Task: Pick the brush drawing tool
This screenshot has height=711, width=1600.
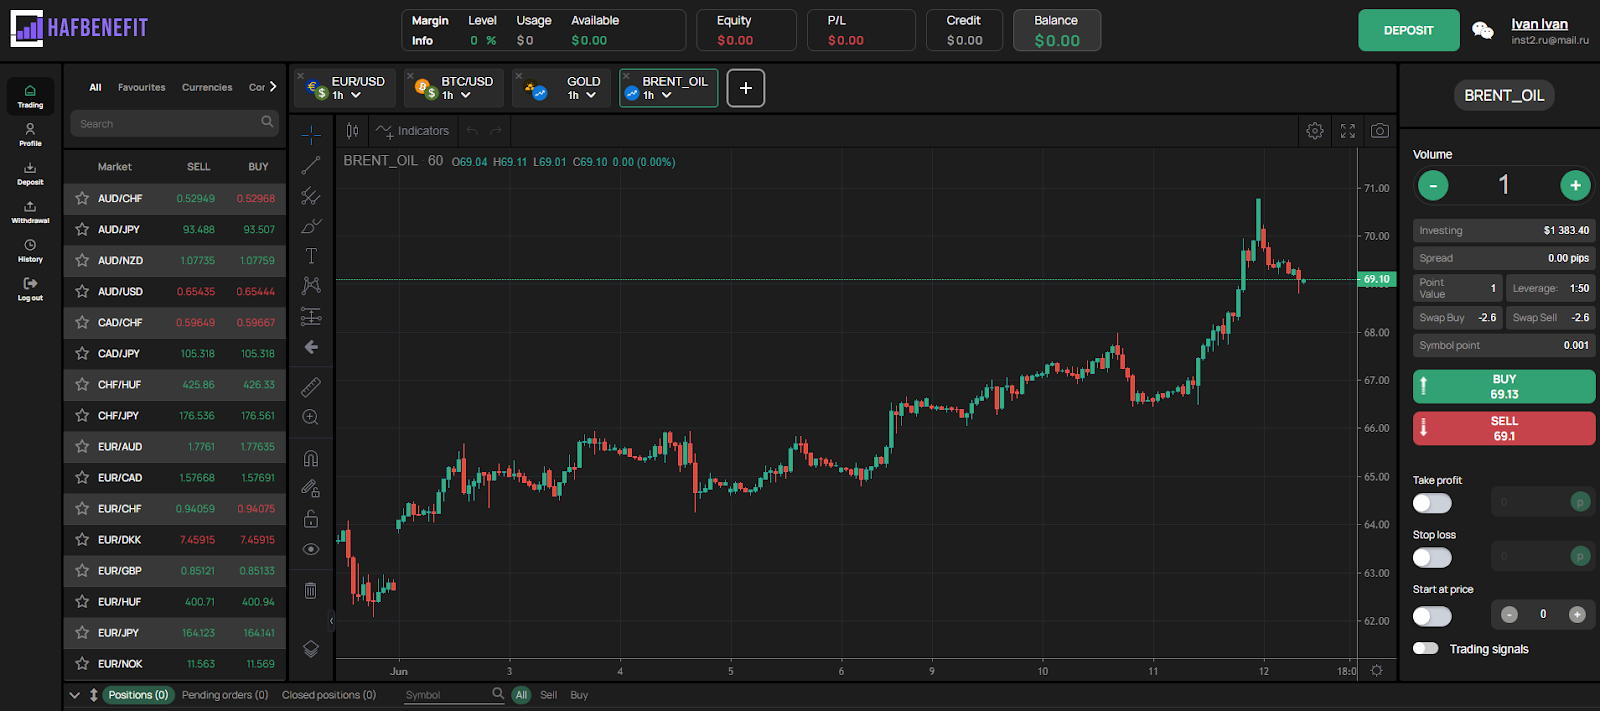Action: 311,226
